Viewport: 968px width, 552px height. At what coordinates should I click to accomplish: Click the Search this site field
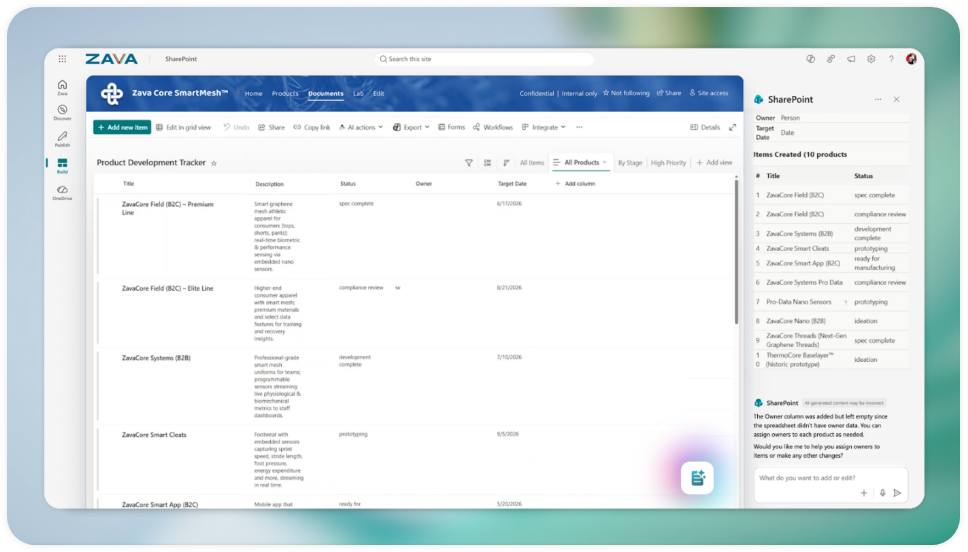click(484, 59)
